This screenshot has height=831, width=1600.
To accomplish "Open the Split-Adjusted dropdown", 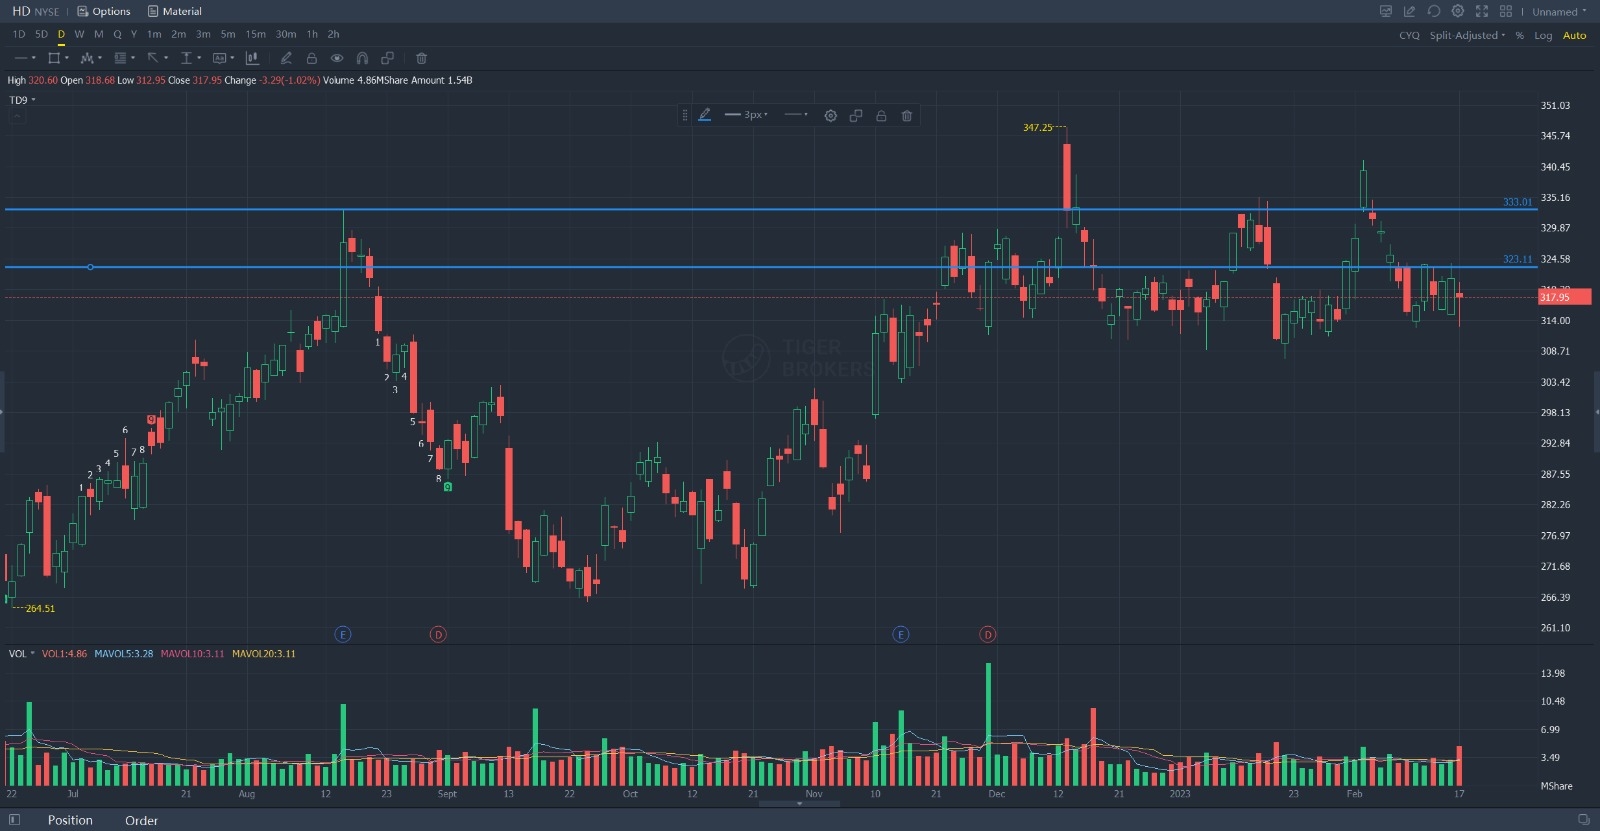I will point(1467,35).
